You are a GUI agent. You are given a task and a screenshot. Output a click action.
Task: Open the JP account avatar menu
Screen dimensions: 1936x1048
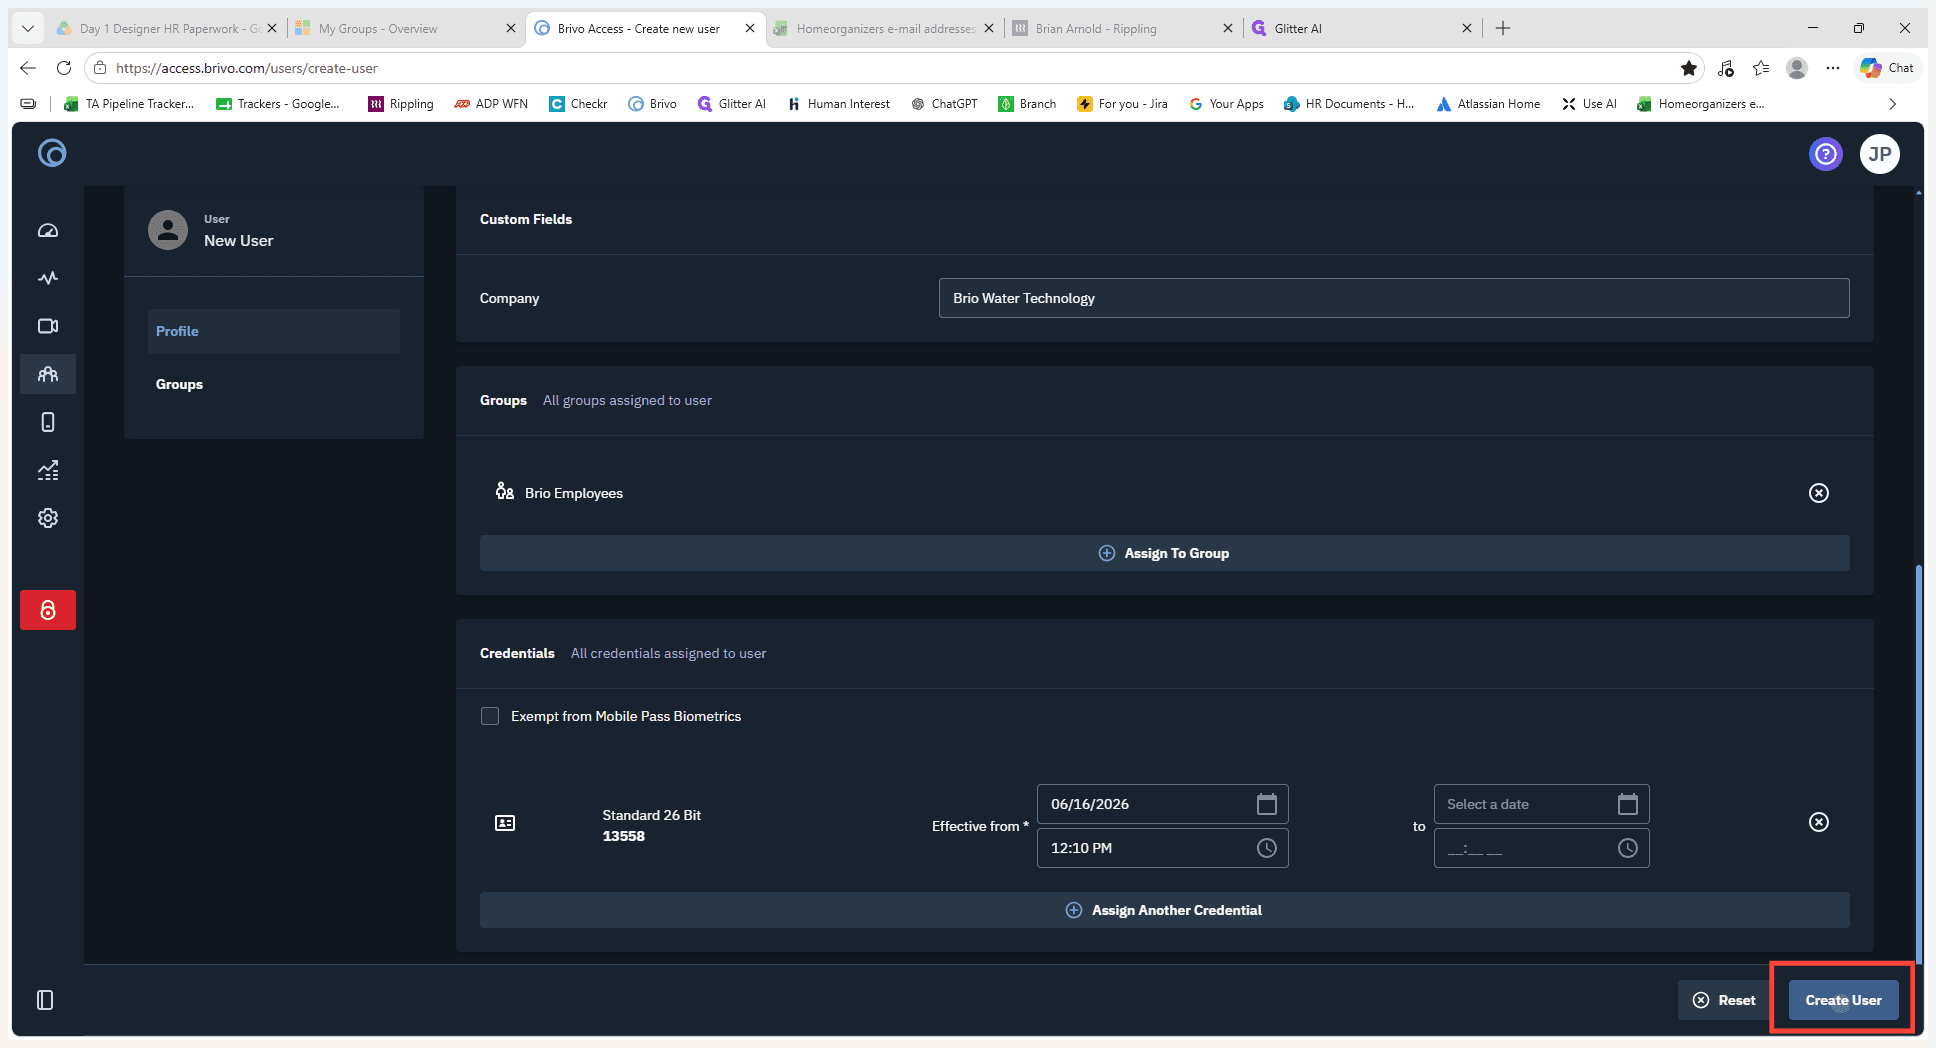(x=1880, y=154)
